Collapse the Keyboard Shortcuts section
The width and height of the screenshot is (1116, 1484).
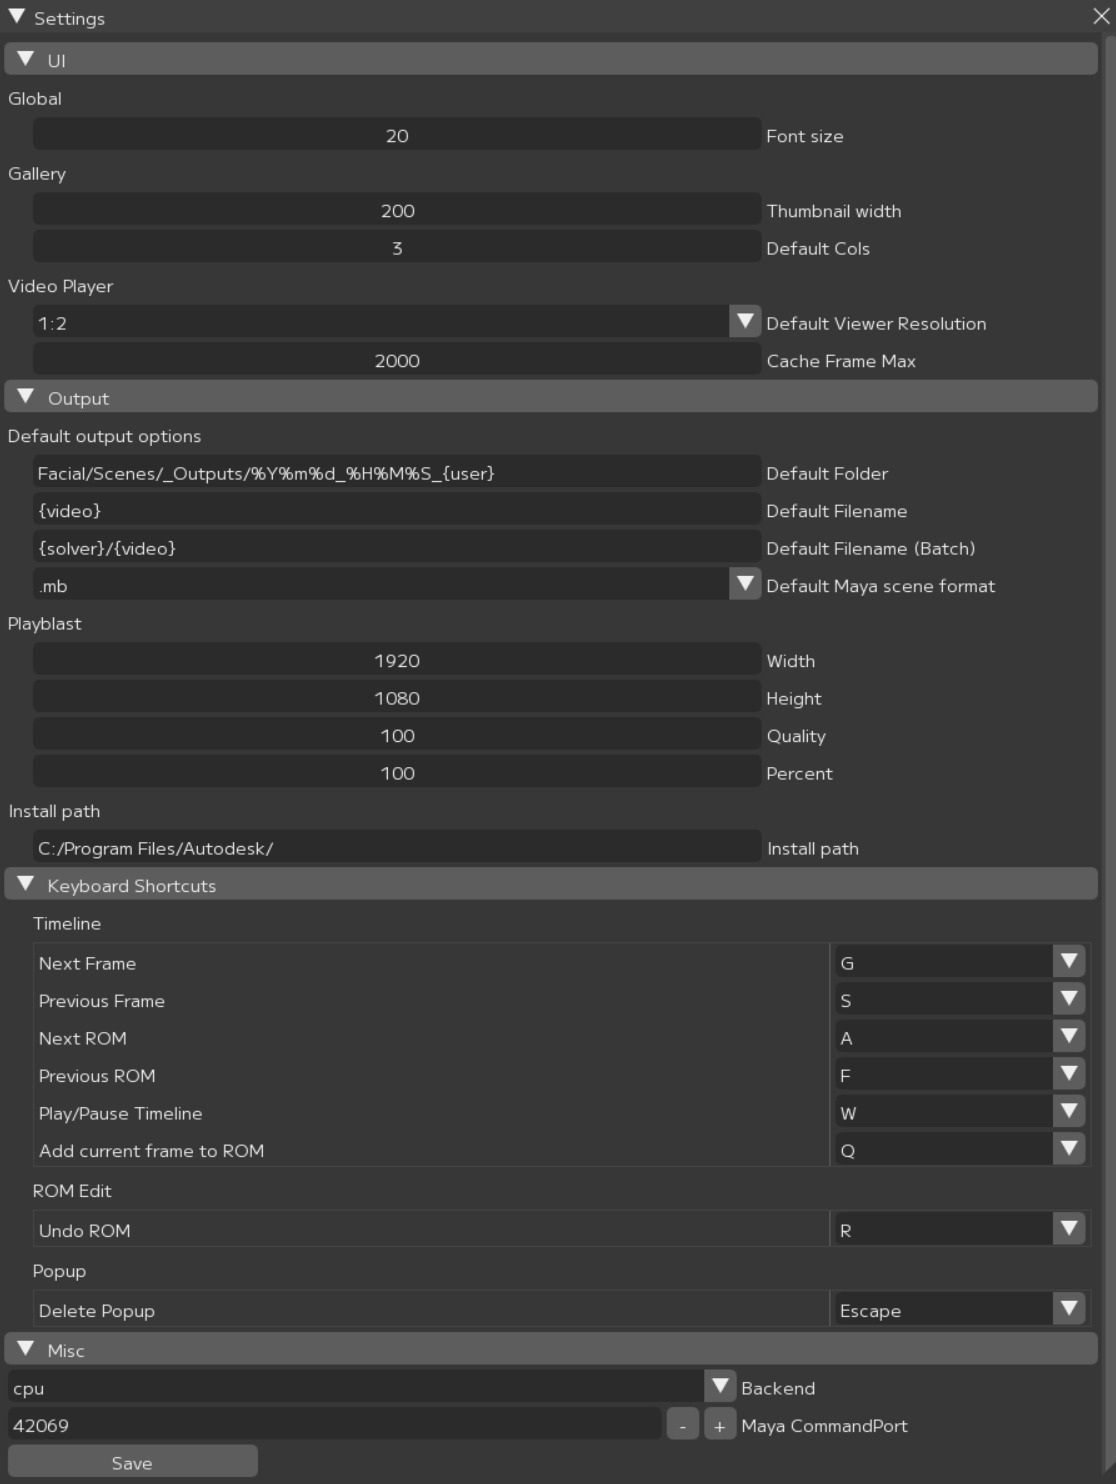pos(27,885)
